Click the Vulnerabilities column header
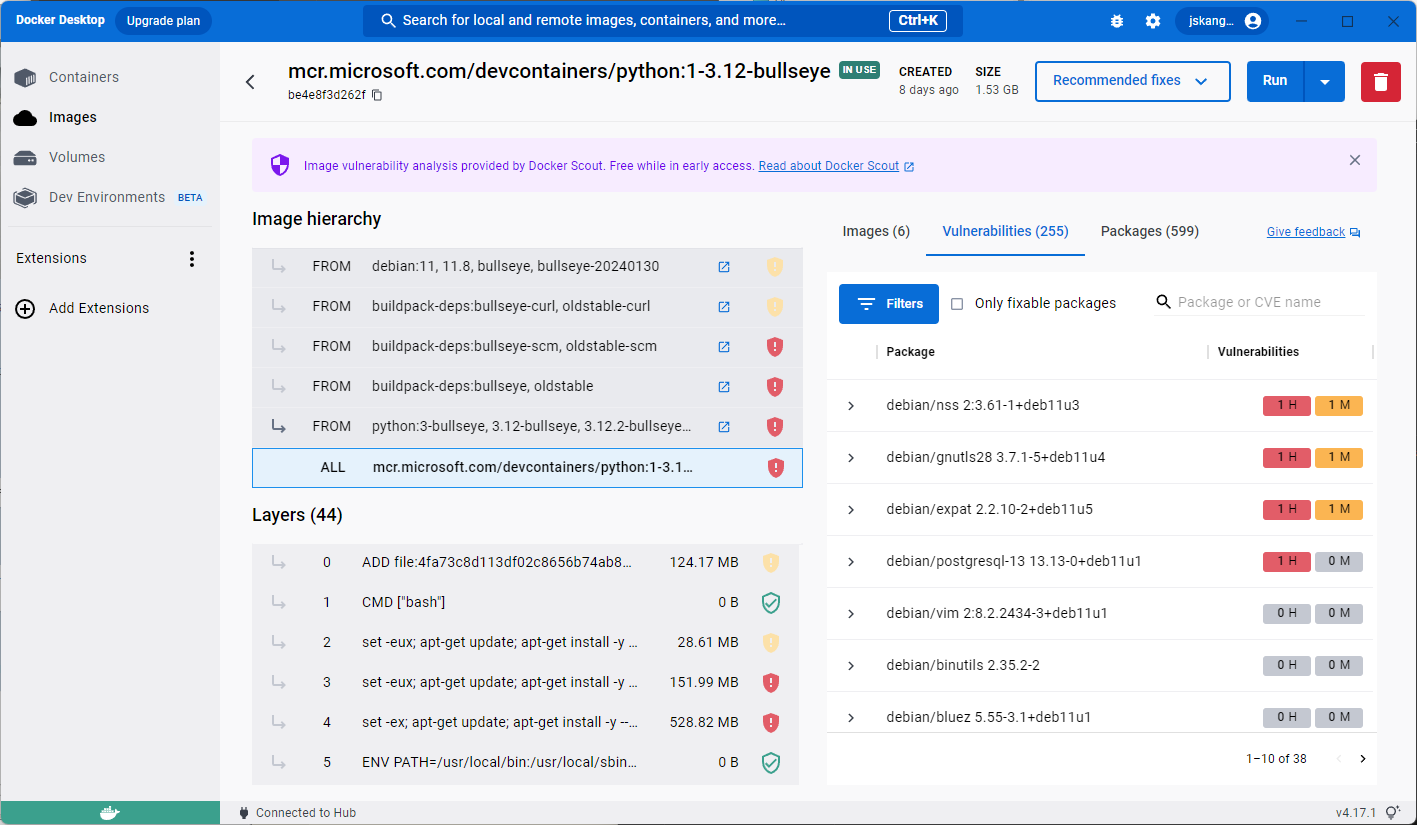Screen dimensions: 1417x825 click(x=1258, y=352)
